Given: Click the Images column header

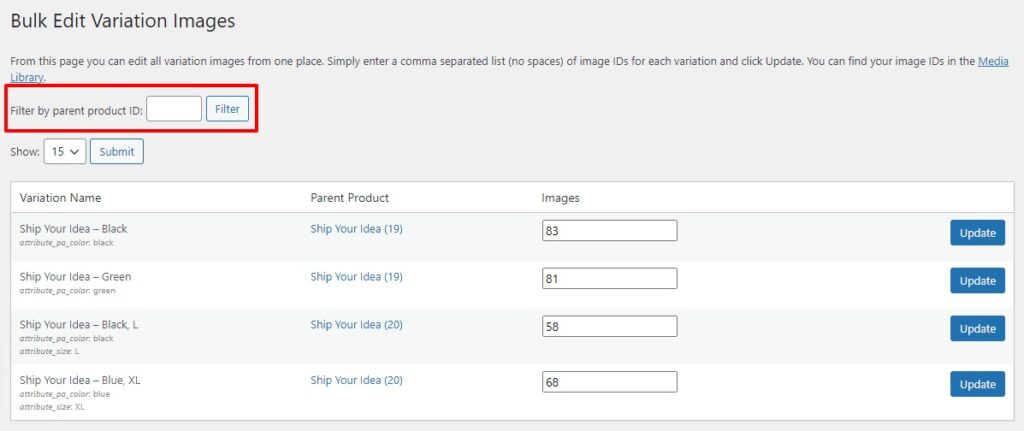Looking at the screenshot, I should tap(560, 198).
